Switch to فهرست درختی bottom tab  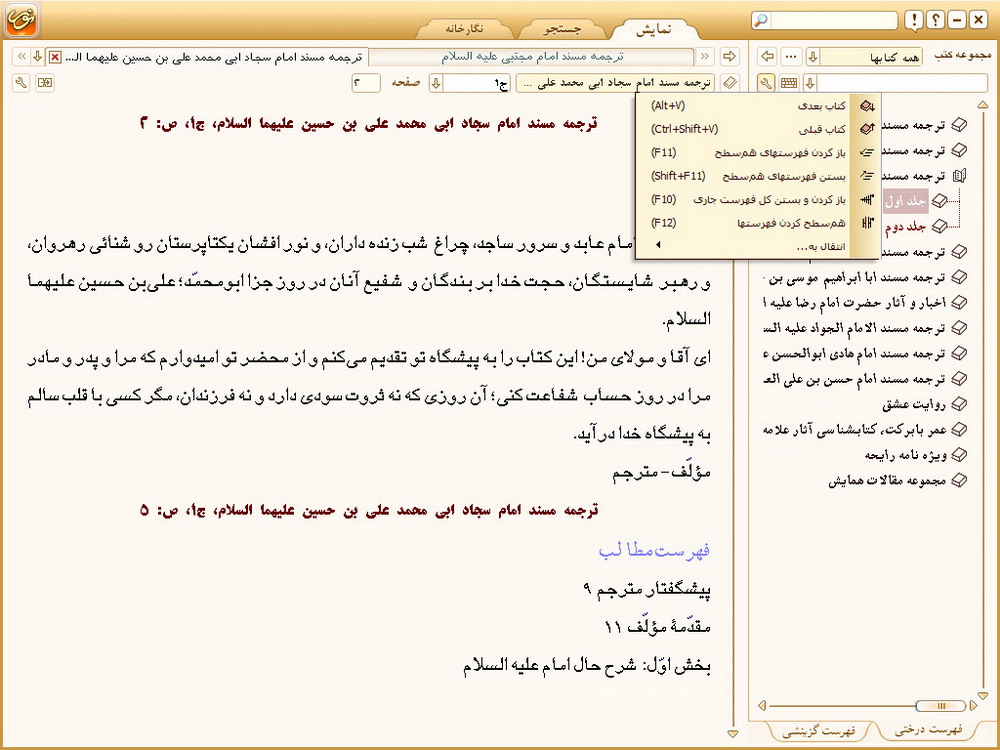[x=929, y=729]
